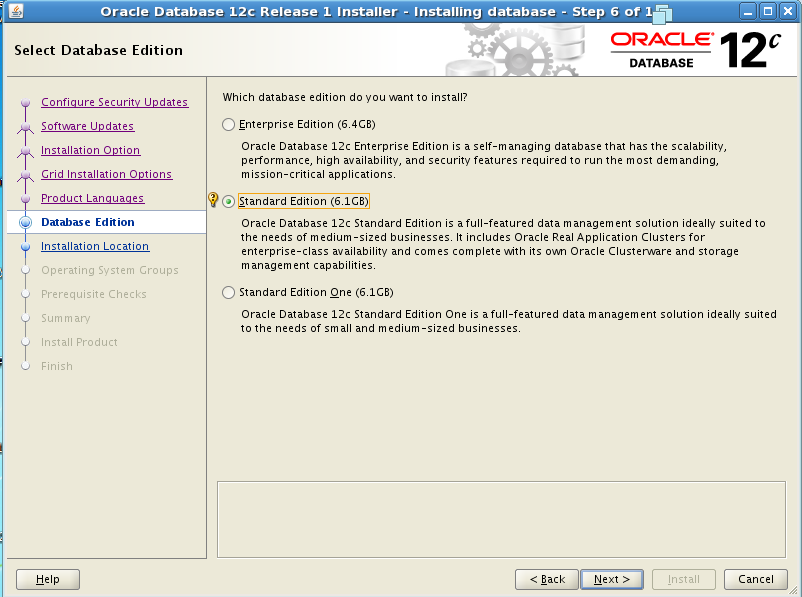The height and width of the screenshot is (597, 802).
Task: Choose Standard Edition One radio button
Action: click(x=229, y=293)
